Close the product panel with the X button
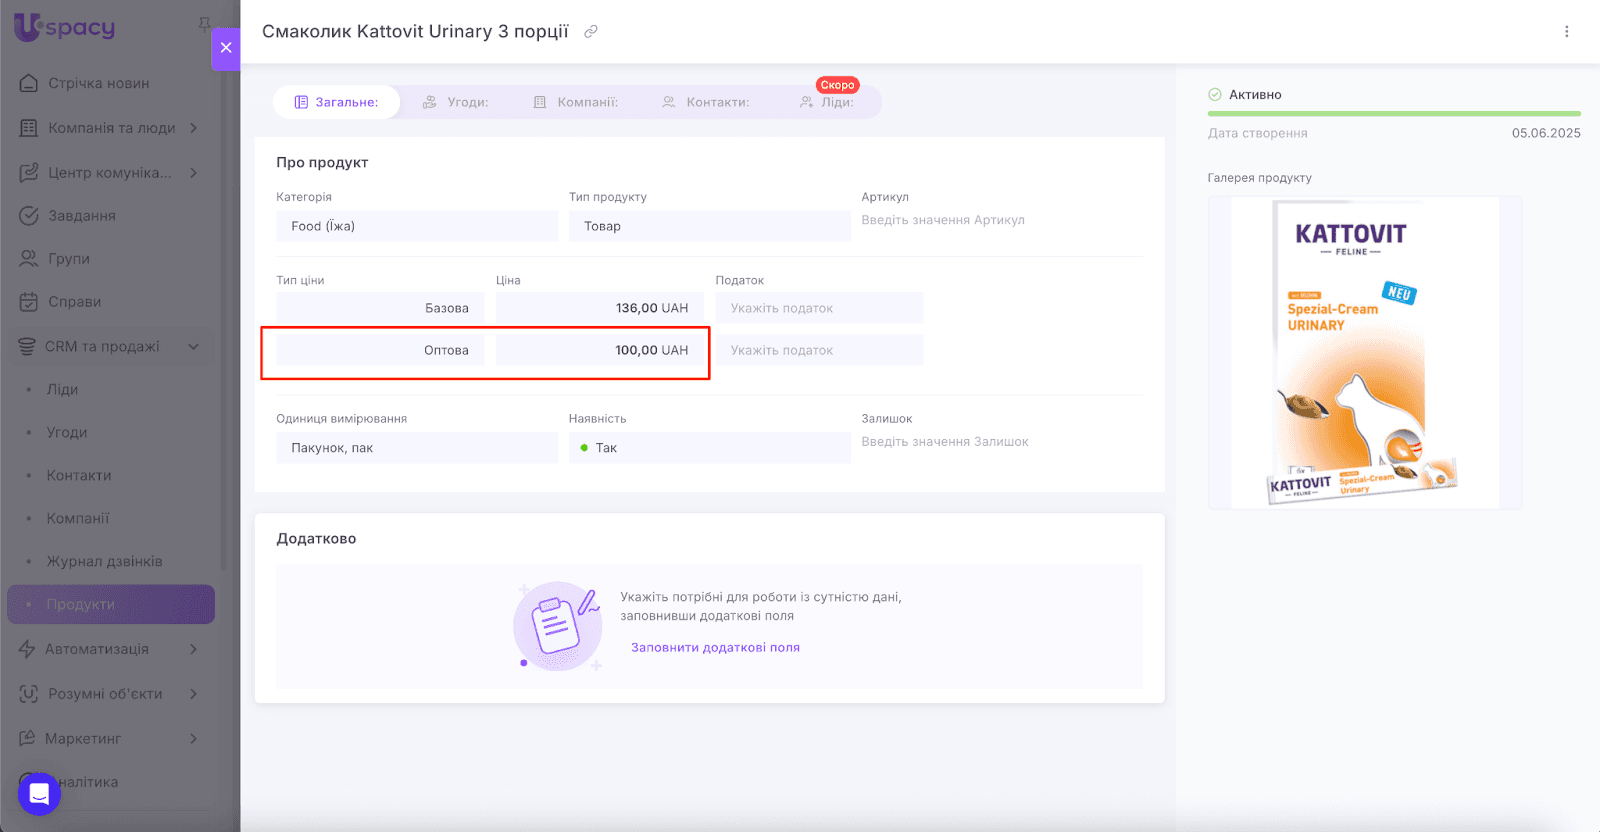 [x=226, y=47]
